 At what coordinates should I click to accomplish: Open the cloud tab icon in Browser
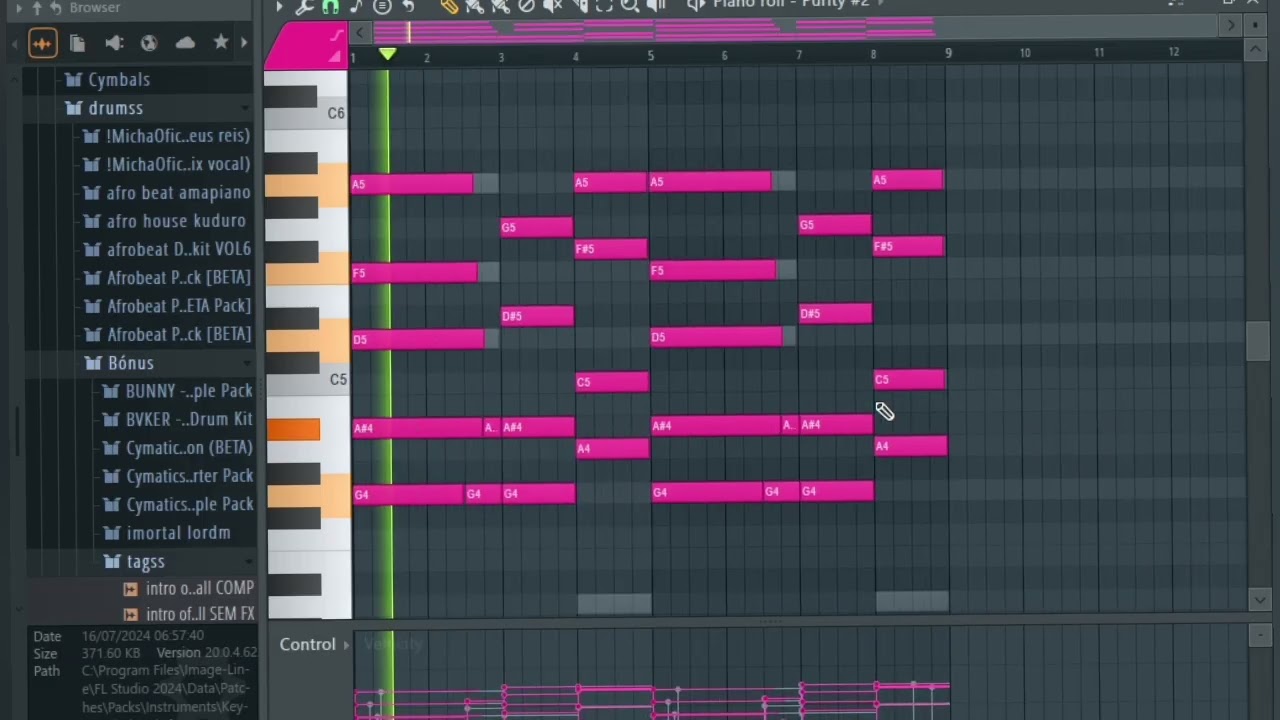185,43
